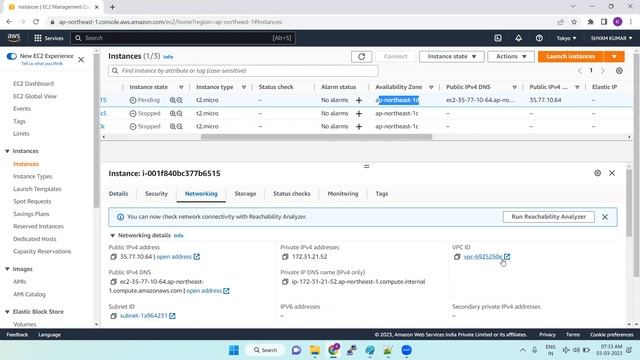Collapse the Elastic Block Store section
The image size is (640, 360).
(x=7, y=311)
